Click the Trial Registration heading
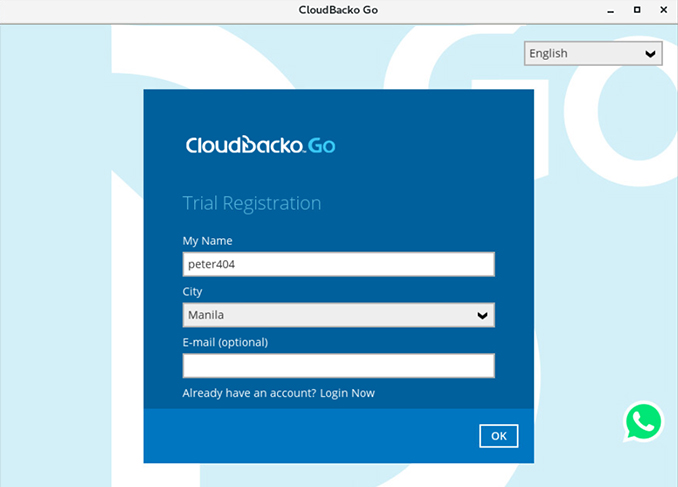The image size is (678, 487). pyautogui.click(x=252, y=203)
